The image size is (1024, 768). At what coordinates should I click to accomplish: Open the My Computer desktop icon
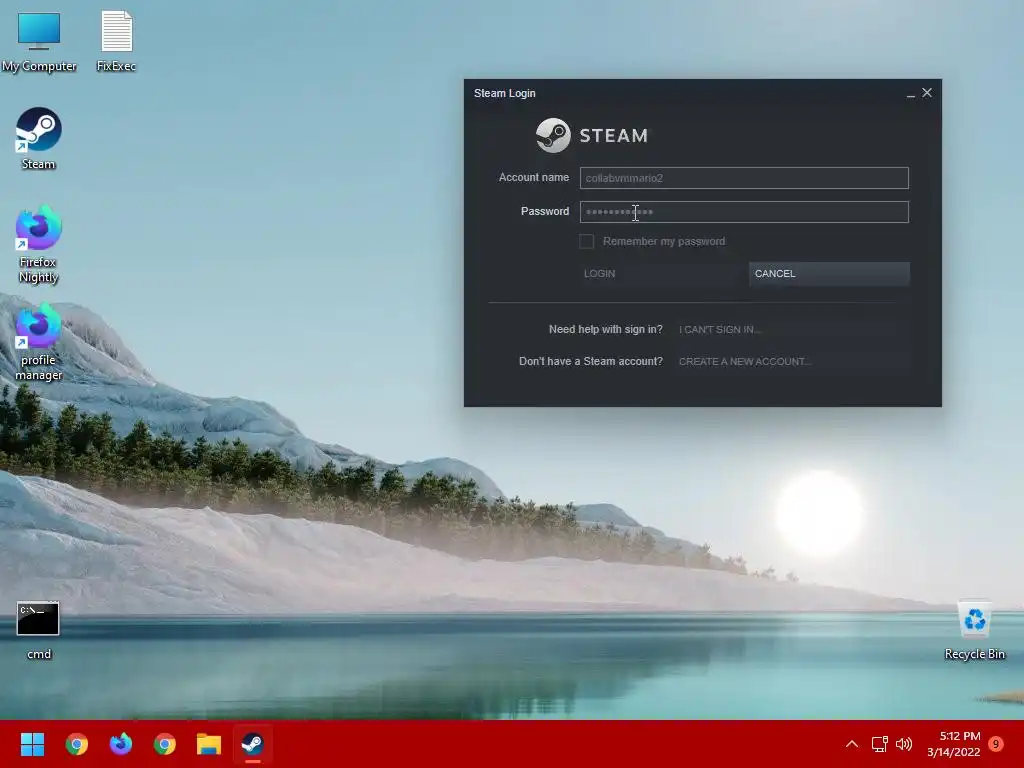(39, 40)
